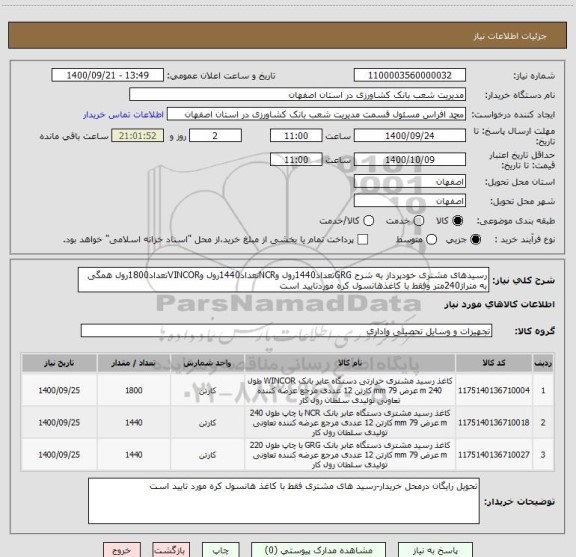Click product code 1175140136710004
Screen dimensions: 576x557
(494, 390)
